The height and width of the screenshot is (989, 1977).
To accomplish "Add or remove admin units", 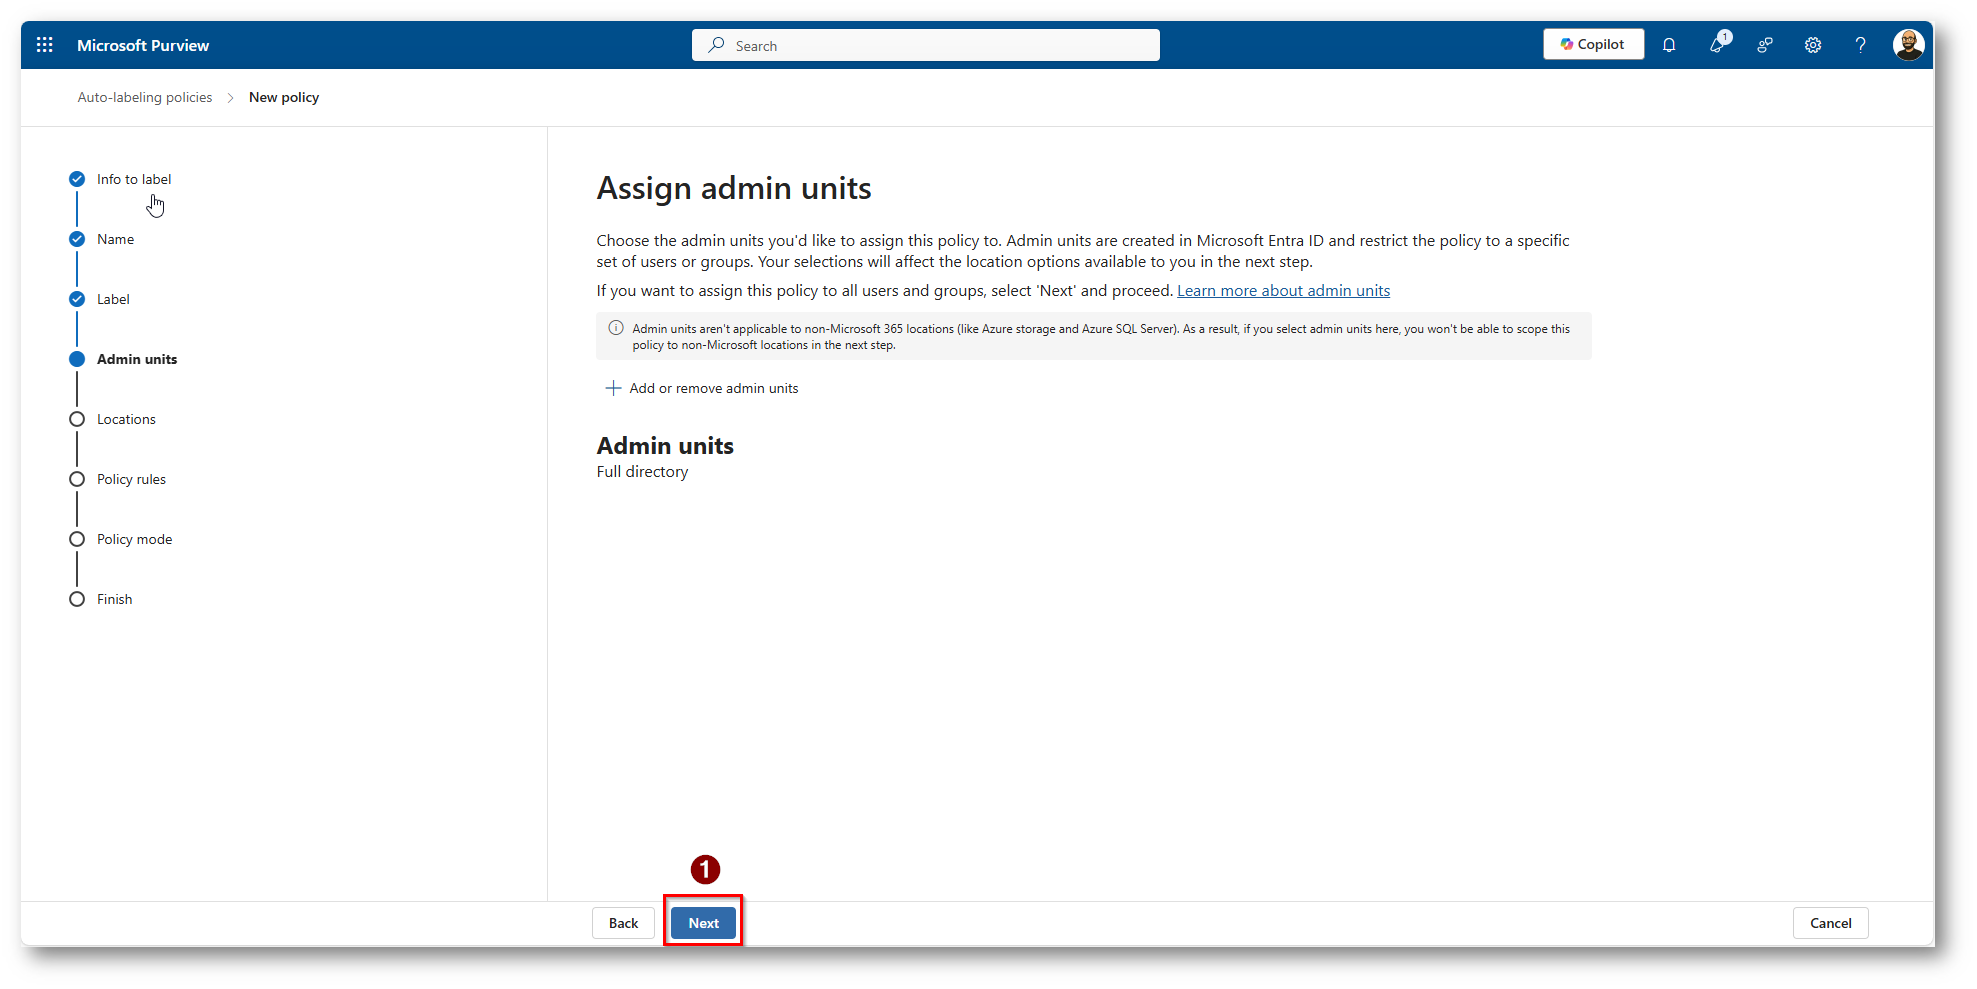I will 702,388.
